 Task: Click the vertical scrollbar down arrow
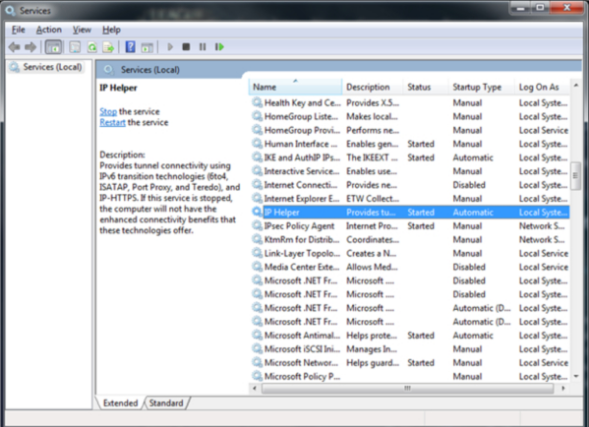pos(576,376)
